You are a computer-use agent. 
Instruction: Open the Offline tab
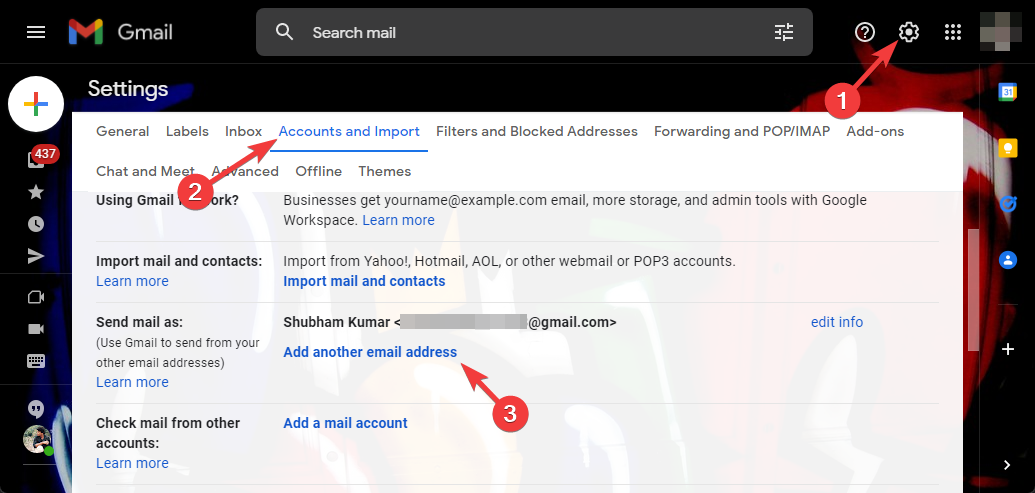pyautogui.click(x=319, y=171)
